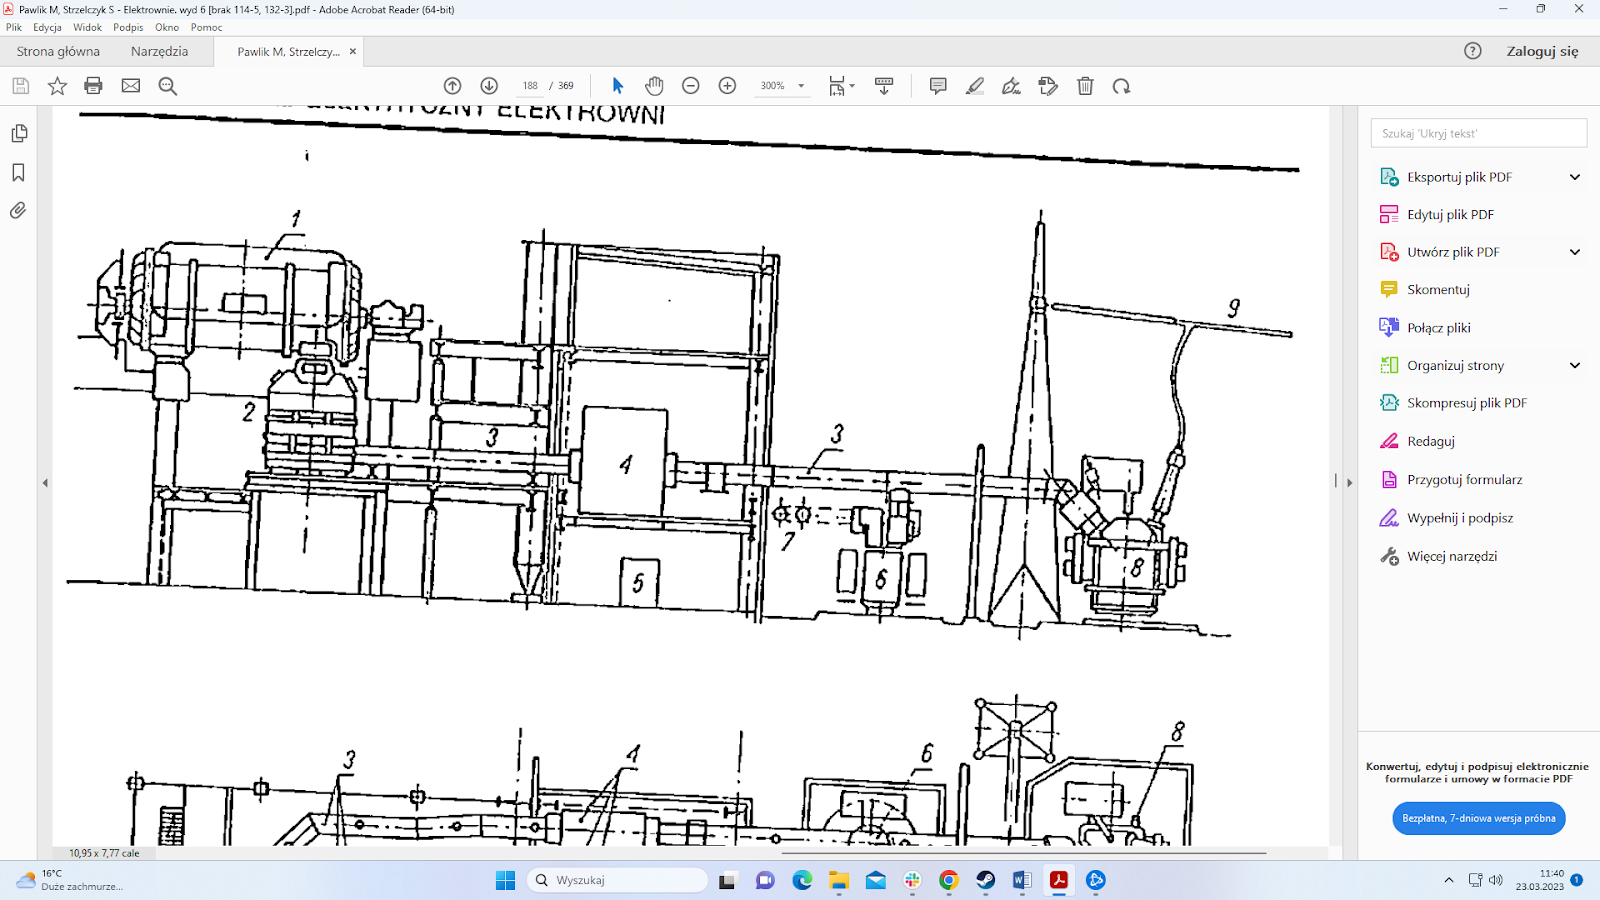Collapse the right tools pane
The height and width of the screenshot is (900, 1600).
coord(1349,482)
